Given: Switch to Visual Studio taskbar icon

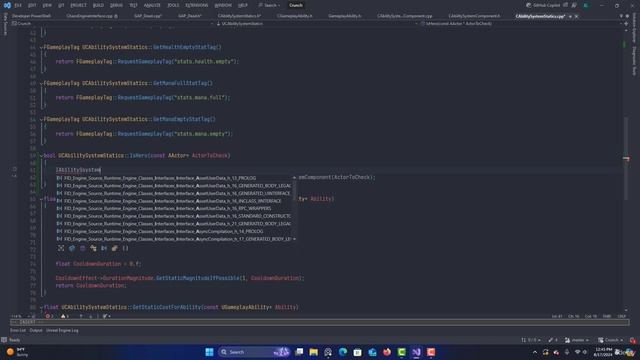Looking at the screenshot, I should [x=416, y=352].
